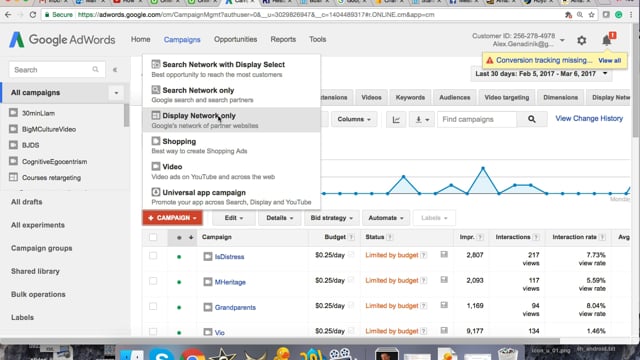The image size is (640, 360).
Task: Open the Edit dropdown
Action: pyautogui.click(x=233, y=218)
